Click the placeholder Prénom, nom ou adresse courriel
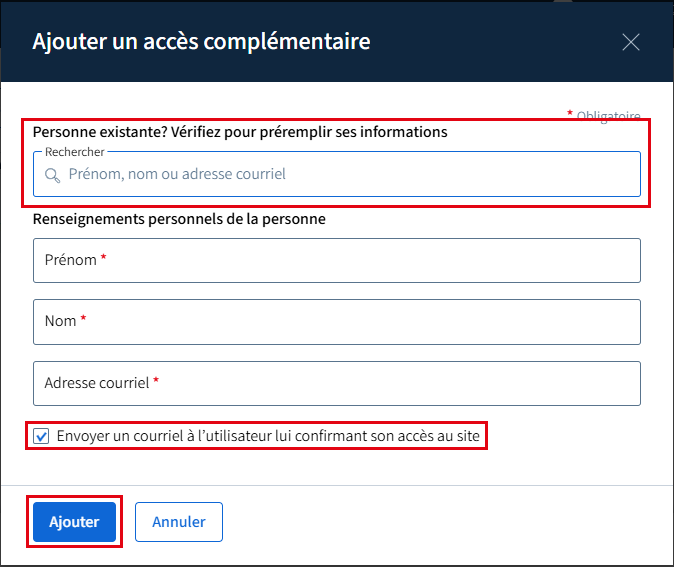 tap(177, 174)
